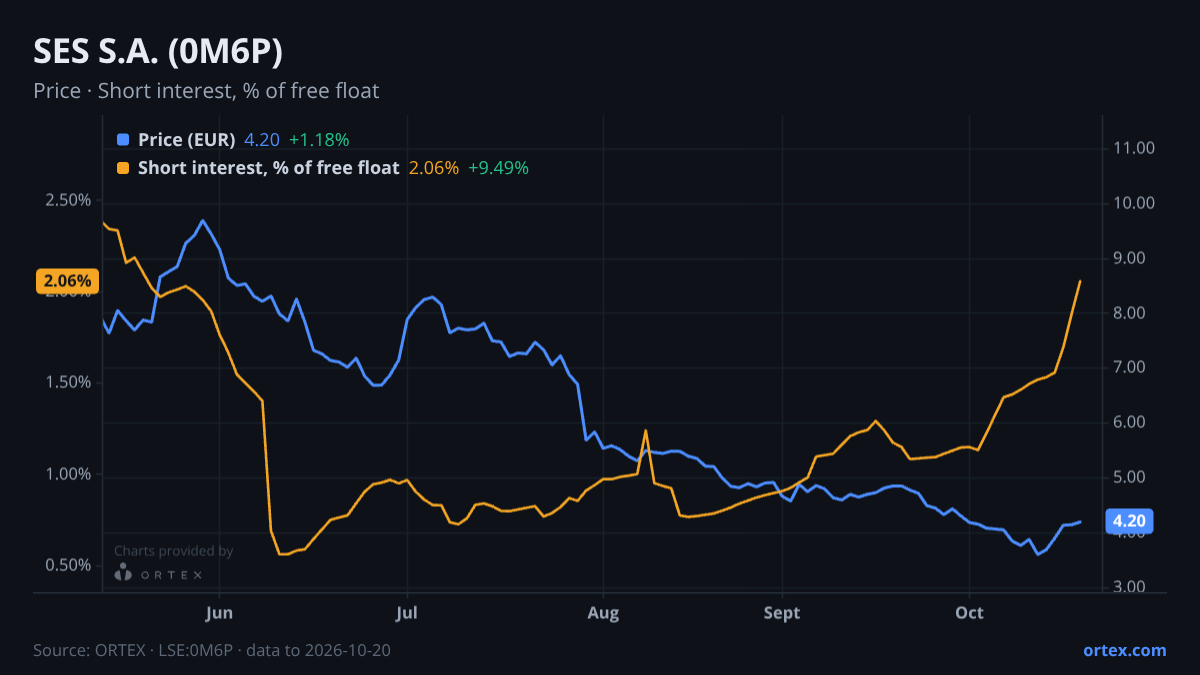Click the 0.50% left axis label
The image size is (1200, 675).
(x=68, y=565)
